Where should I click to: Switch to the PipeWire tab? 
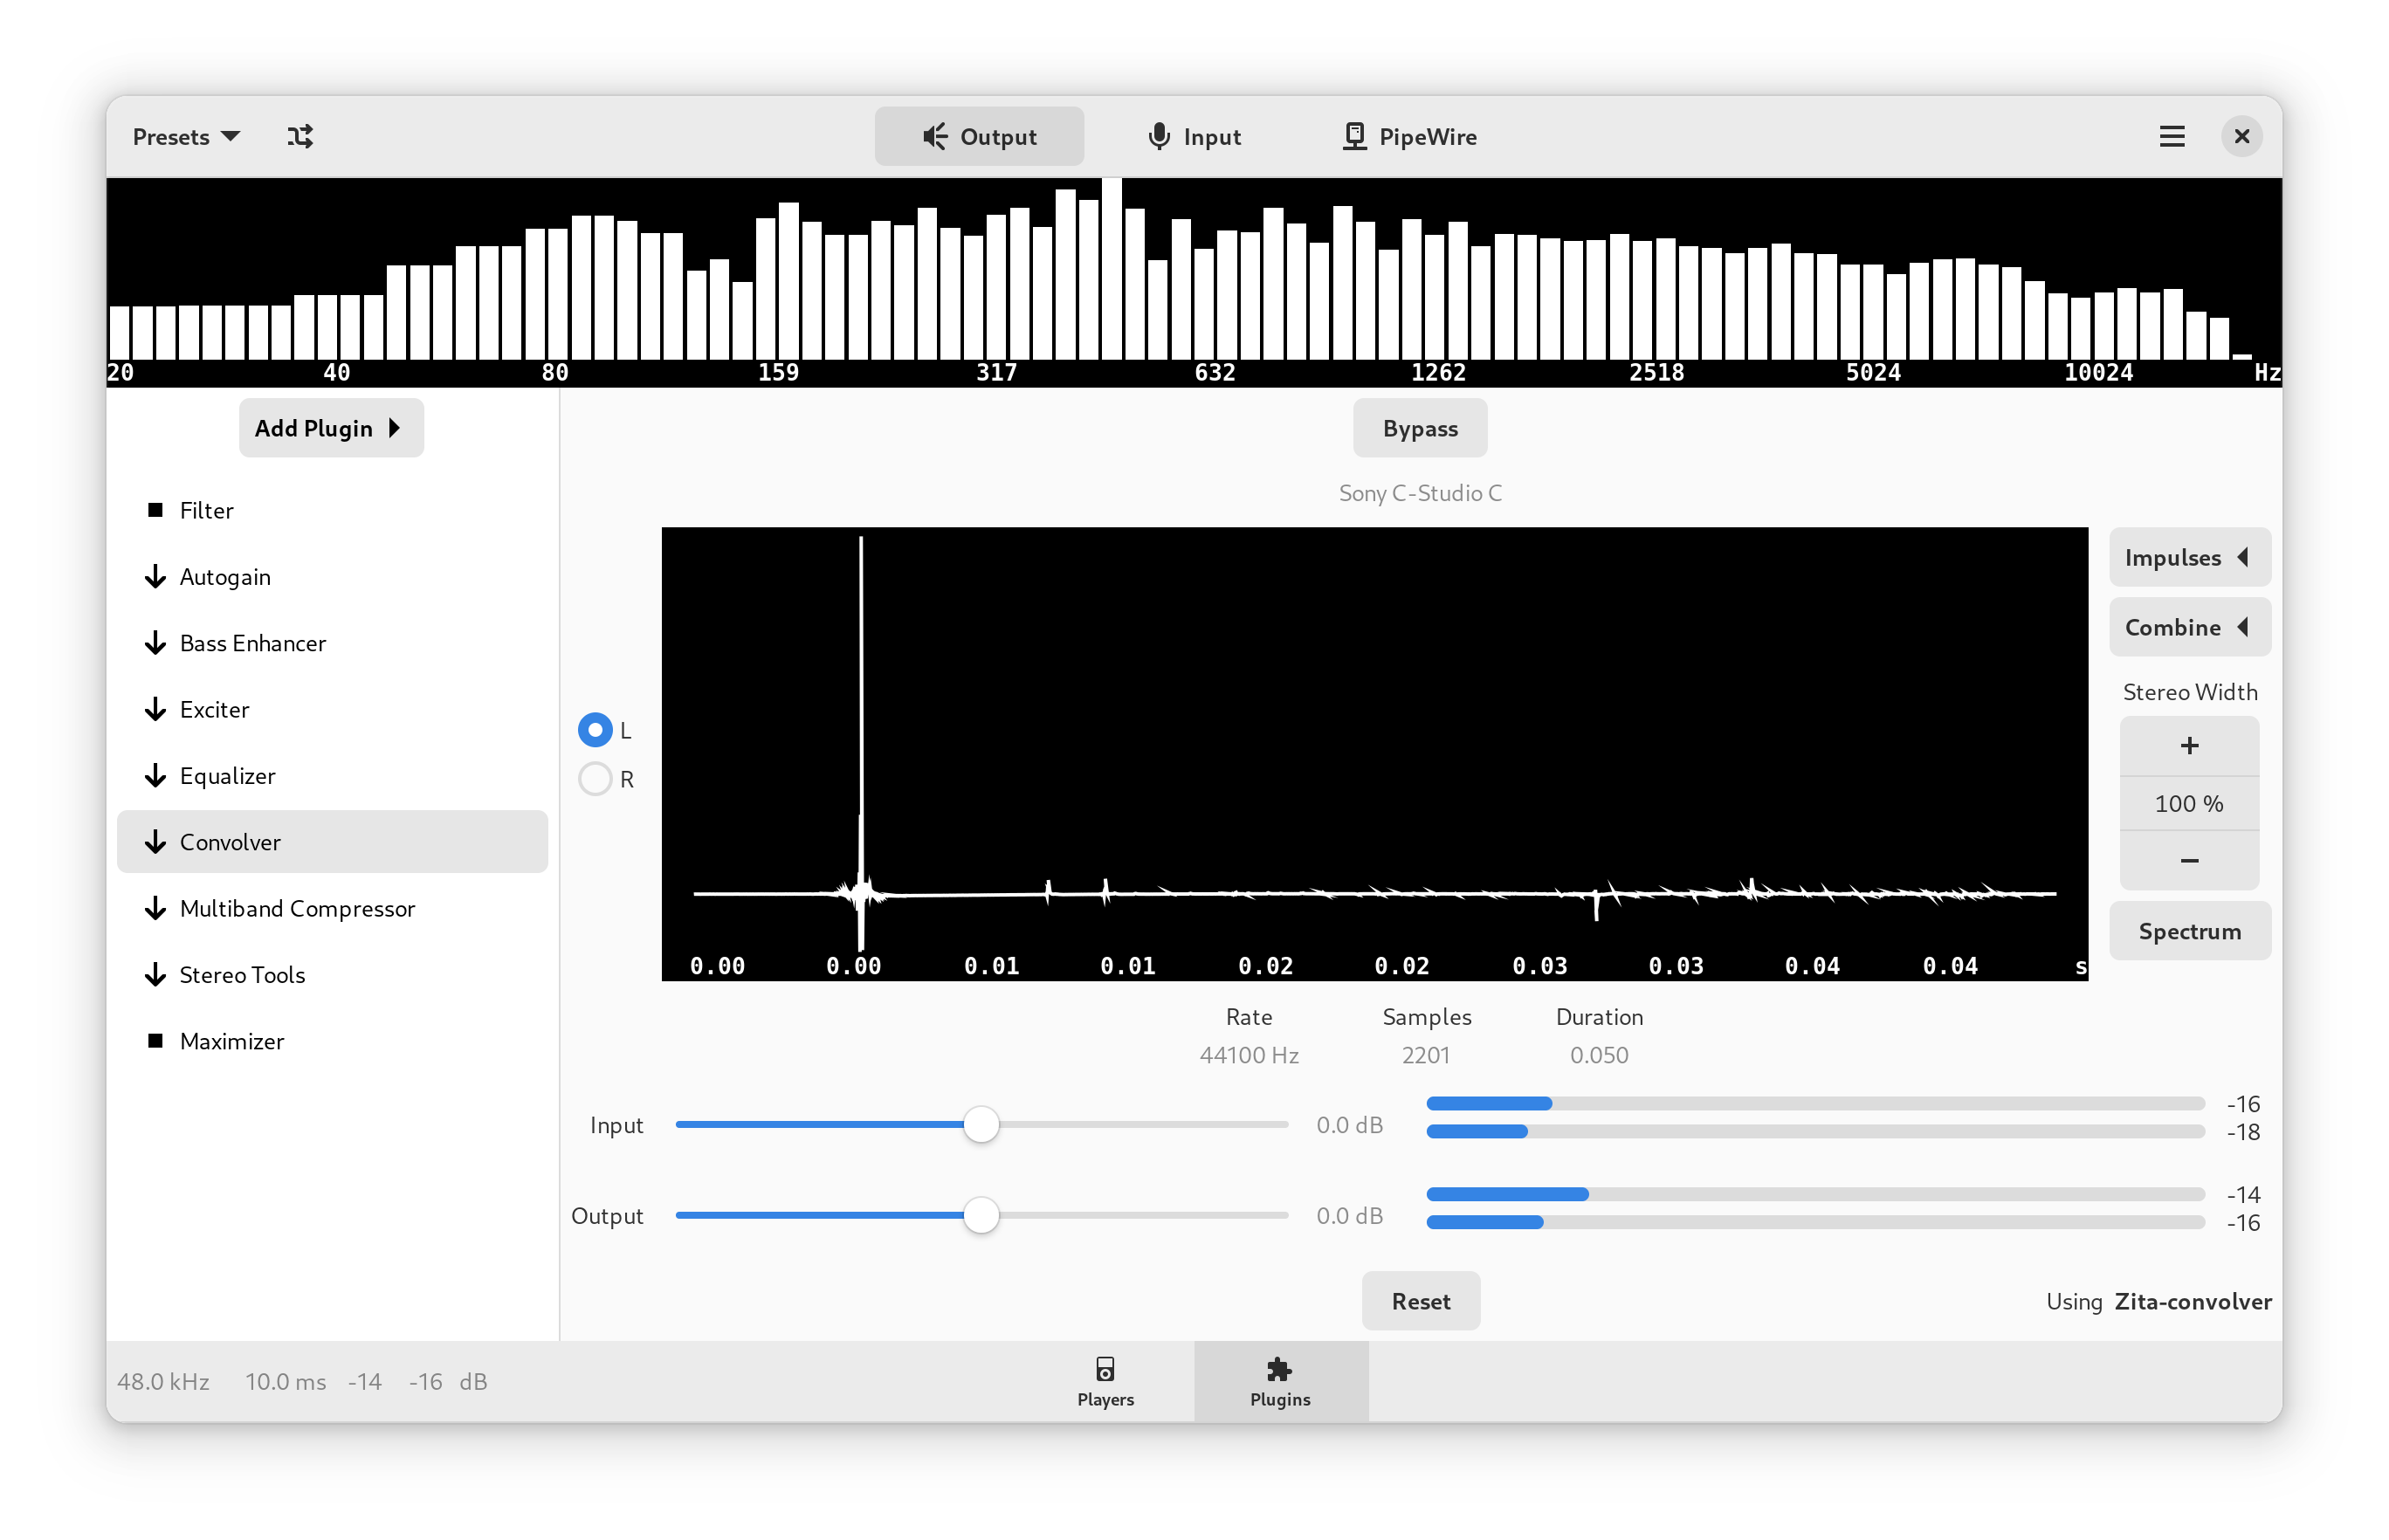1409,136
